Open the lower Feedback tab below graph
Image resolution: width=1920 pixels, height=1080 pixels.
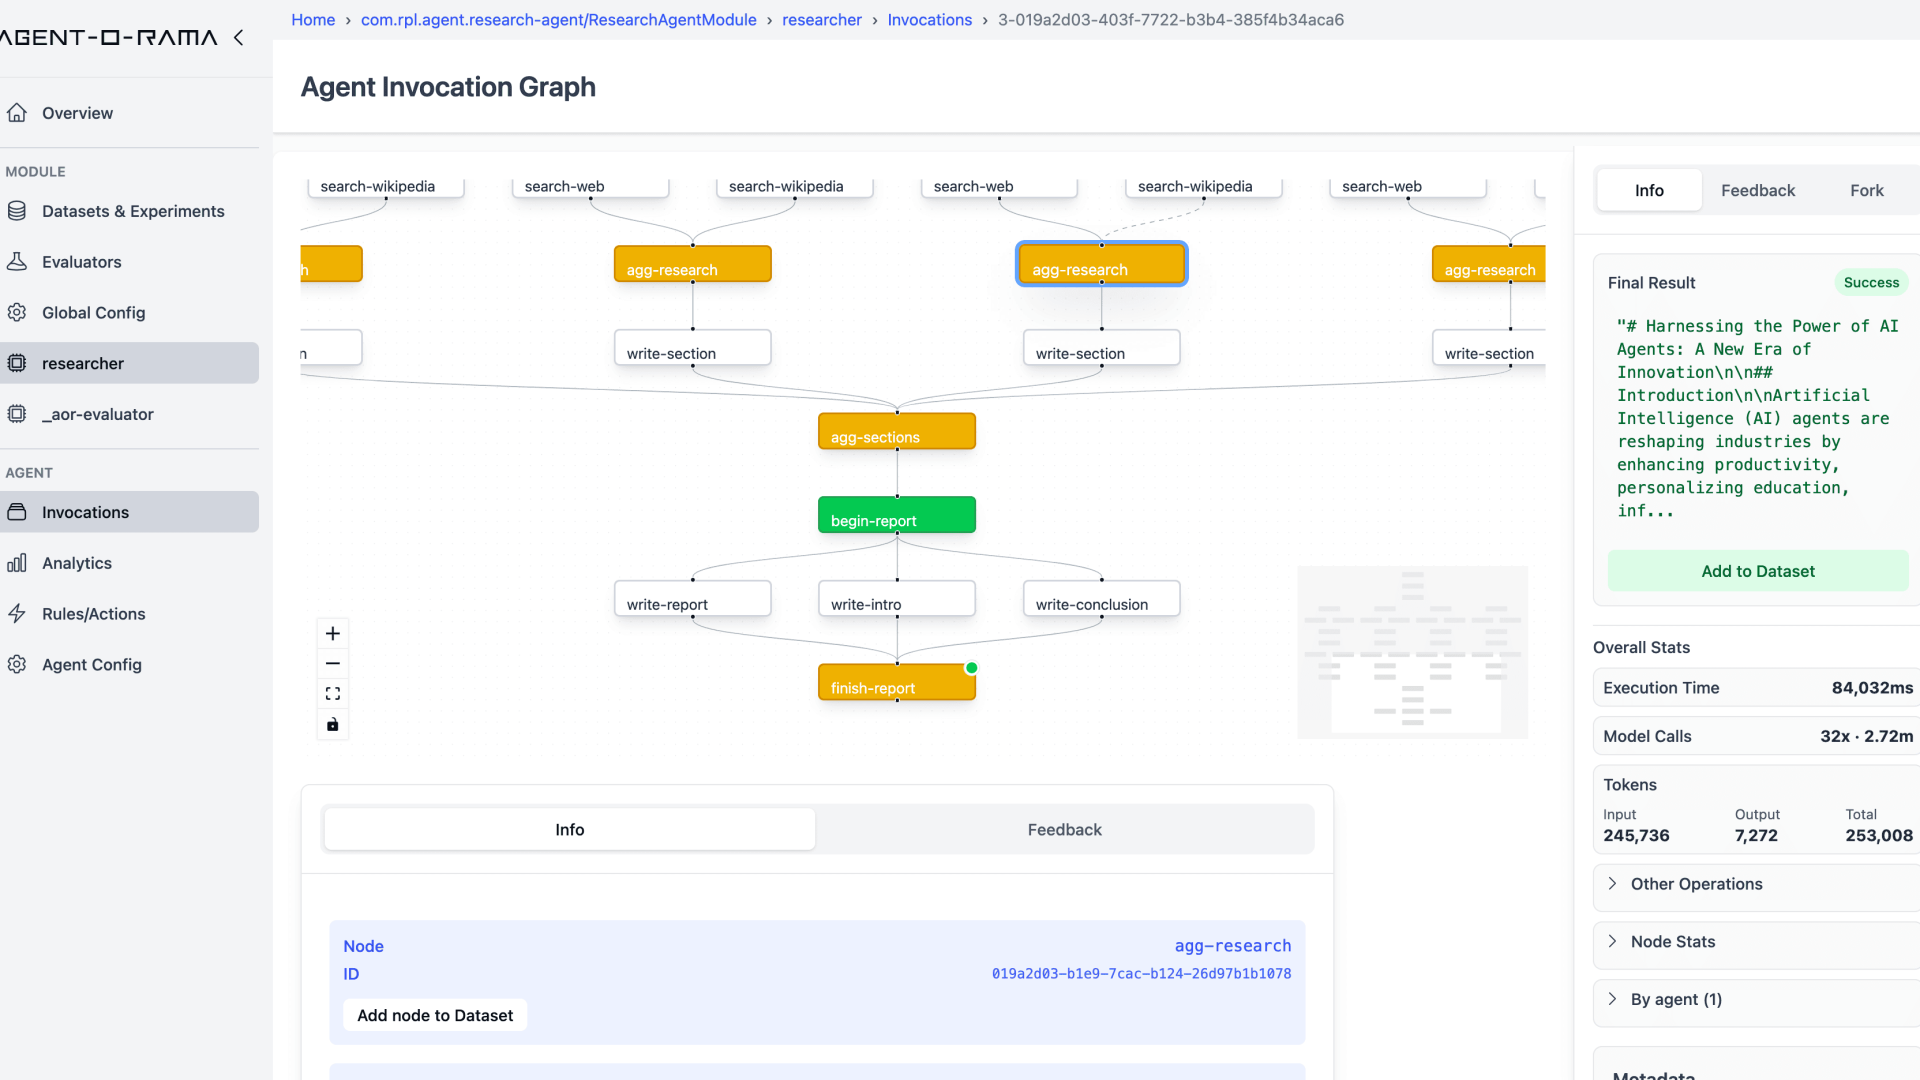pos(1064,830)
